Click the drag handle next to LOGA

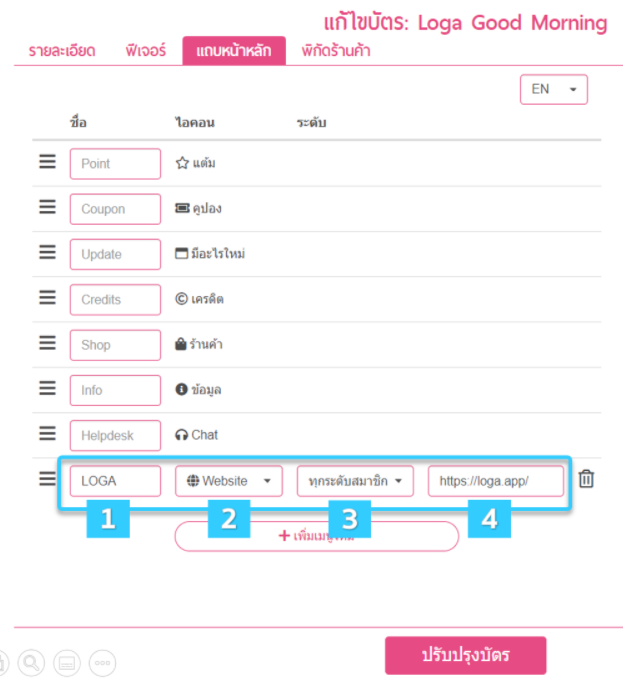(x=47, y=479)
